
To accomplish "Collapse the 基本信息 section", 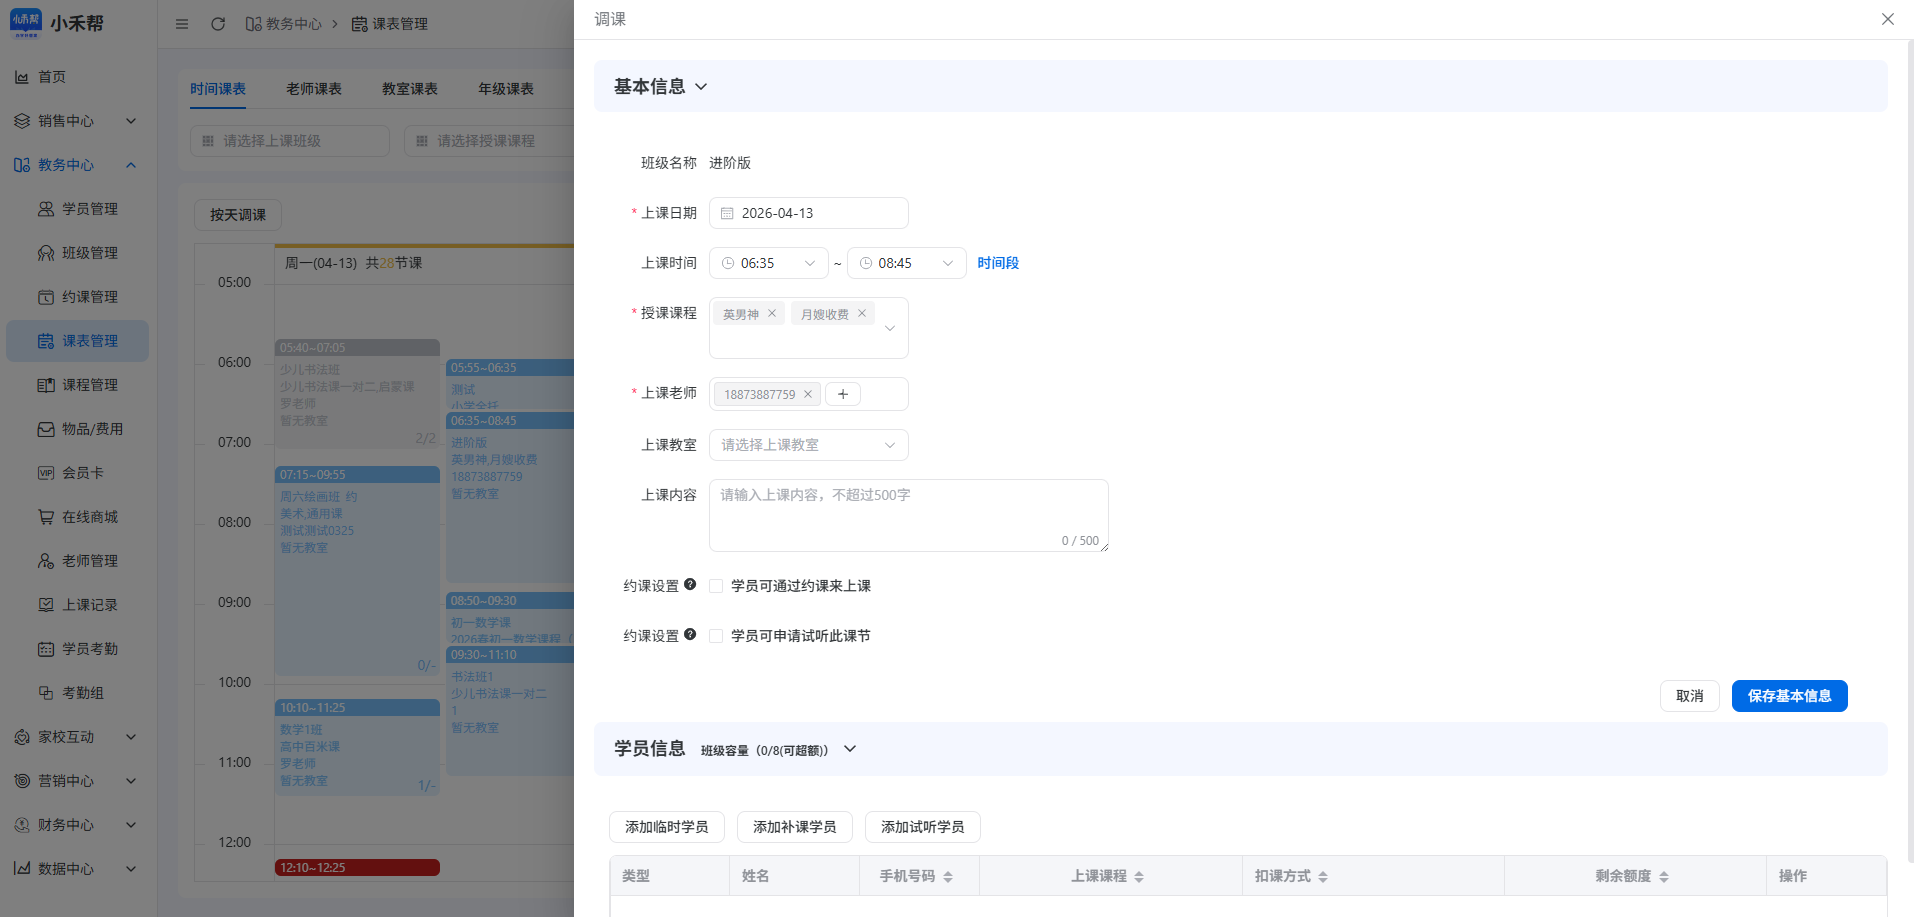I will (701, 87).
